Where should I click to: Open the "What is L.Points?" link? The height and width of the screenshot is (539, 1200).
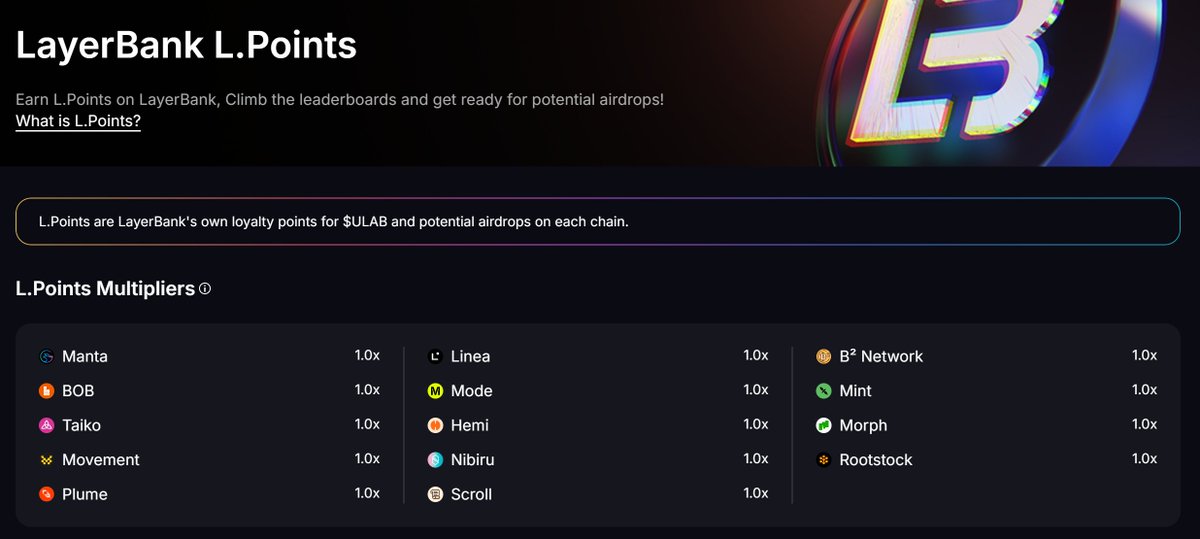pyautogui.click(x=78, y=122)
